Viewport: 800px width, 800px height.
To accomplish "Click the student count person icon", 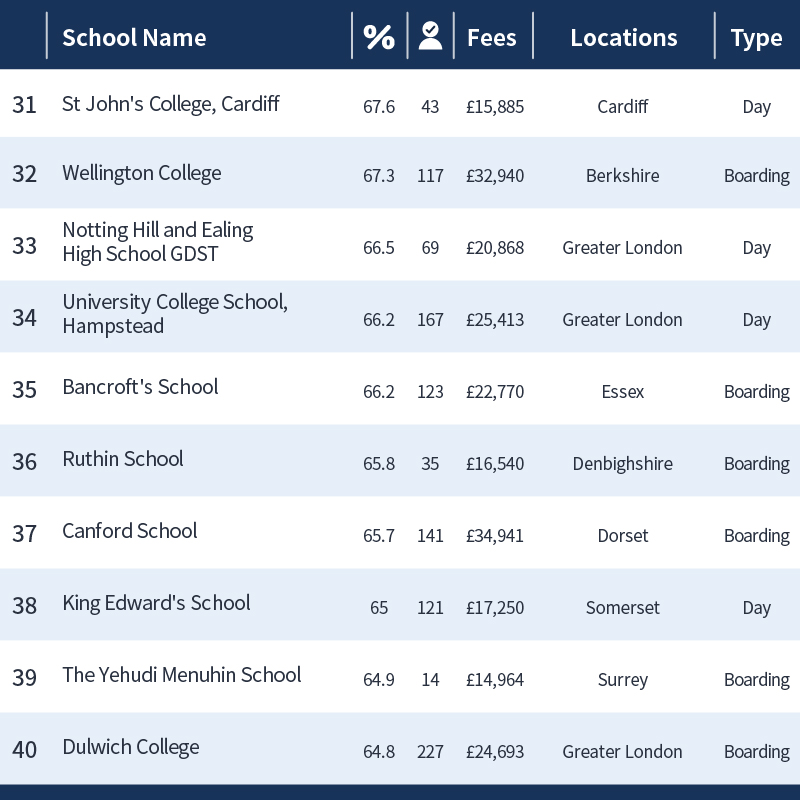I will coord(431,36).
